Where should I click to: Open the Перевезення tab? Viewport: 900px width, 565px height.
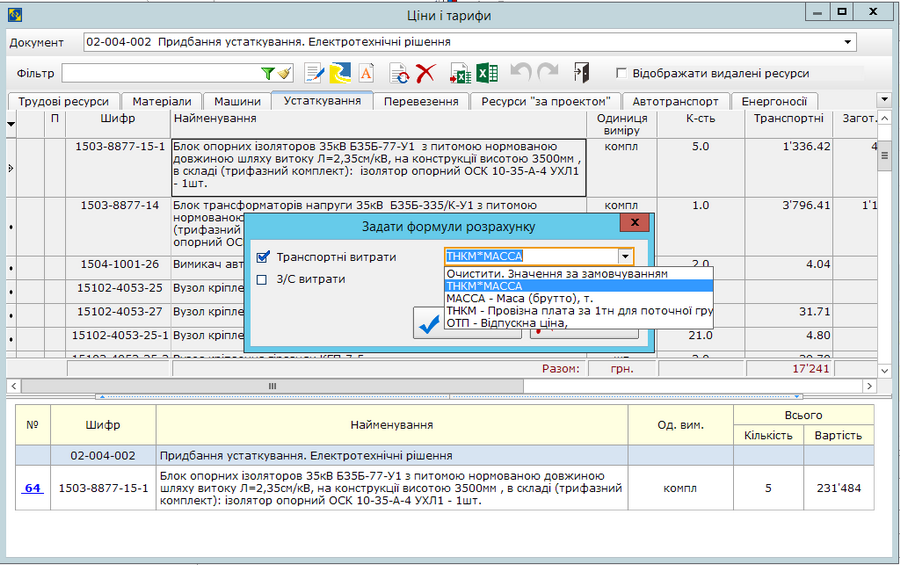pos(421,101)
